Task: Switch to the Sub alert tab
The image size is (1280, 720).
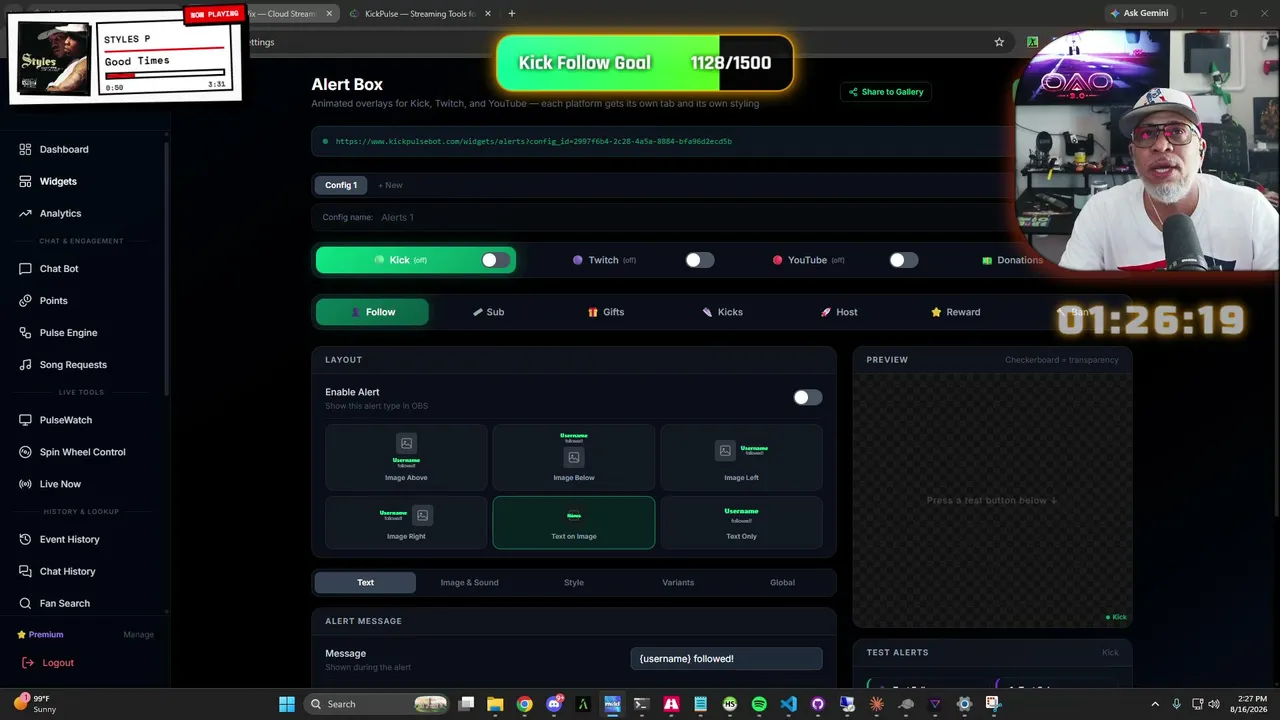Action: [488, 312]
